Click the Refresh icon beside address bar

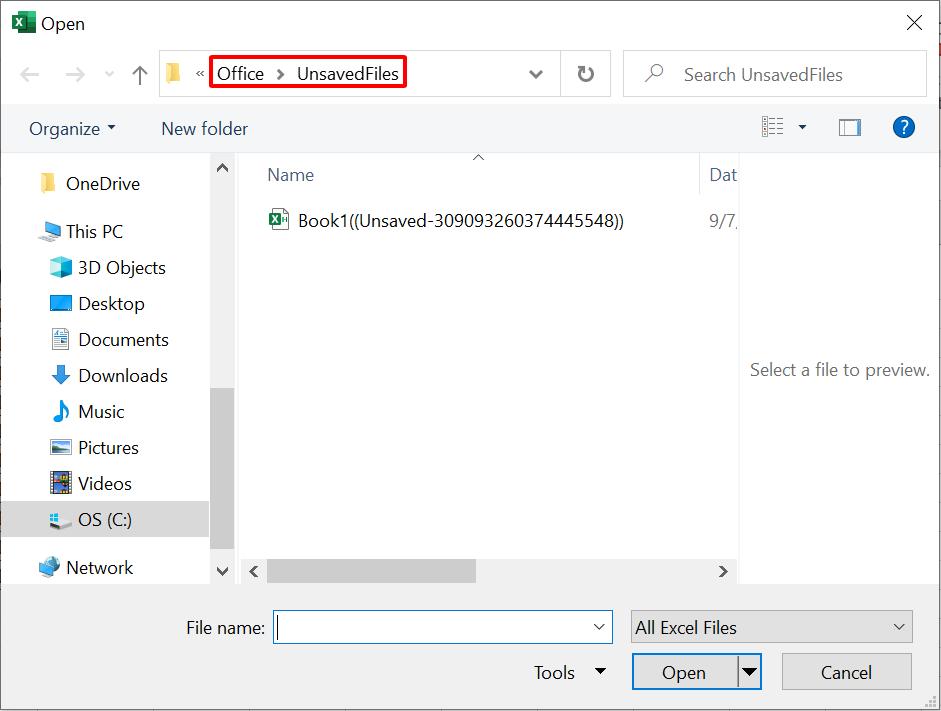(x=586, y=74)
